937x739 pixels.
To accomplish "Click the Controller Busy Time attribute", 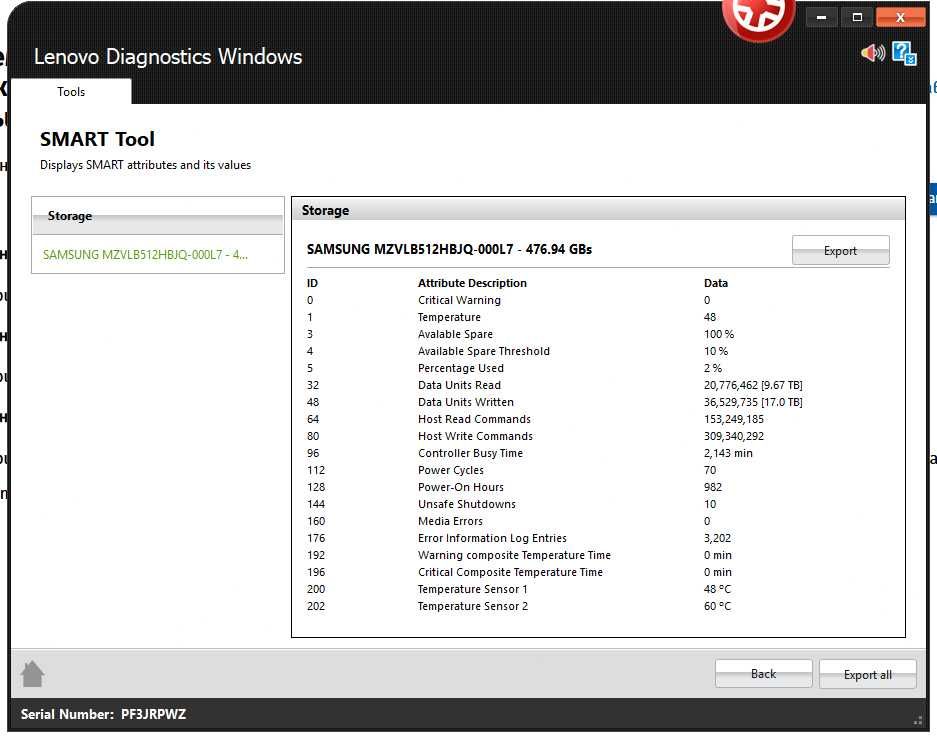I will pyautogui.click(x=470, y=453).
